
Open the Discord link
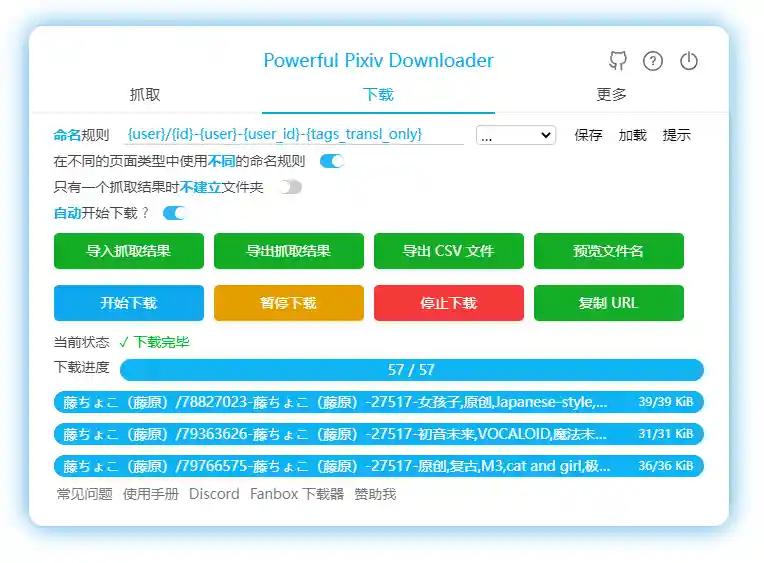[214, 494]
